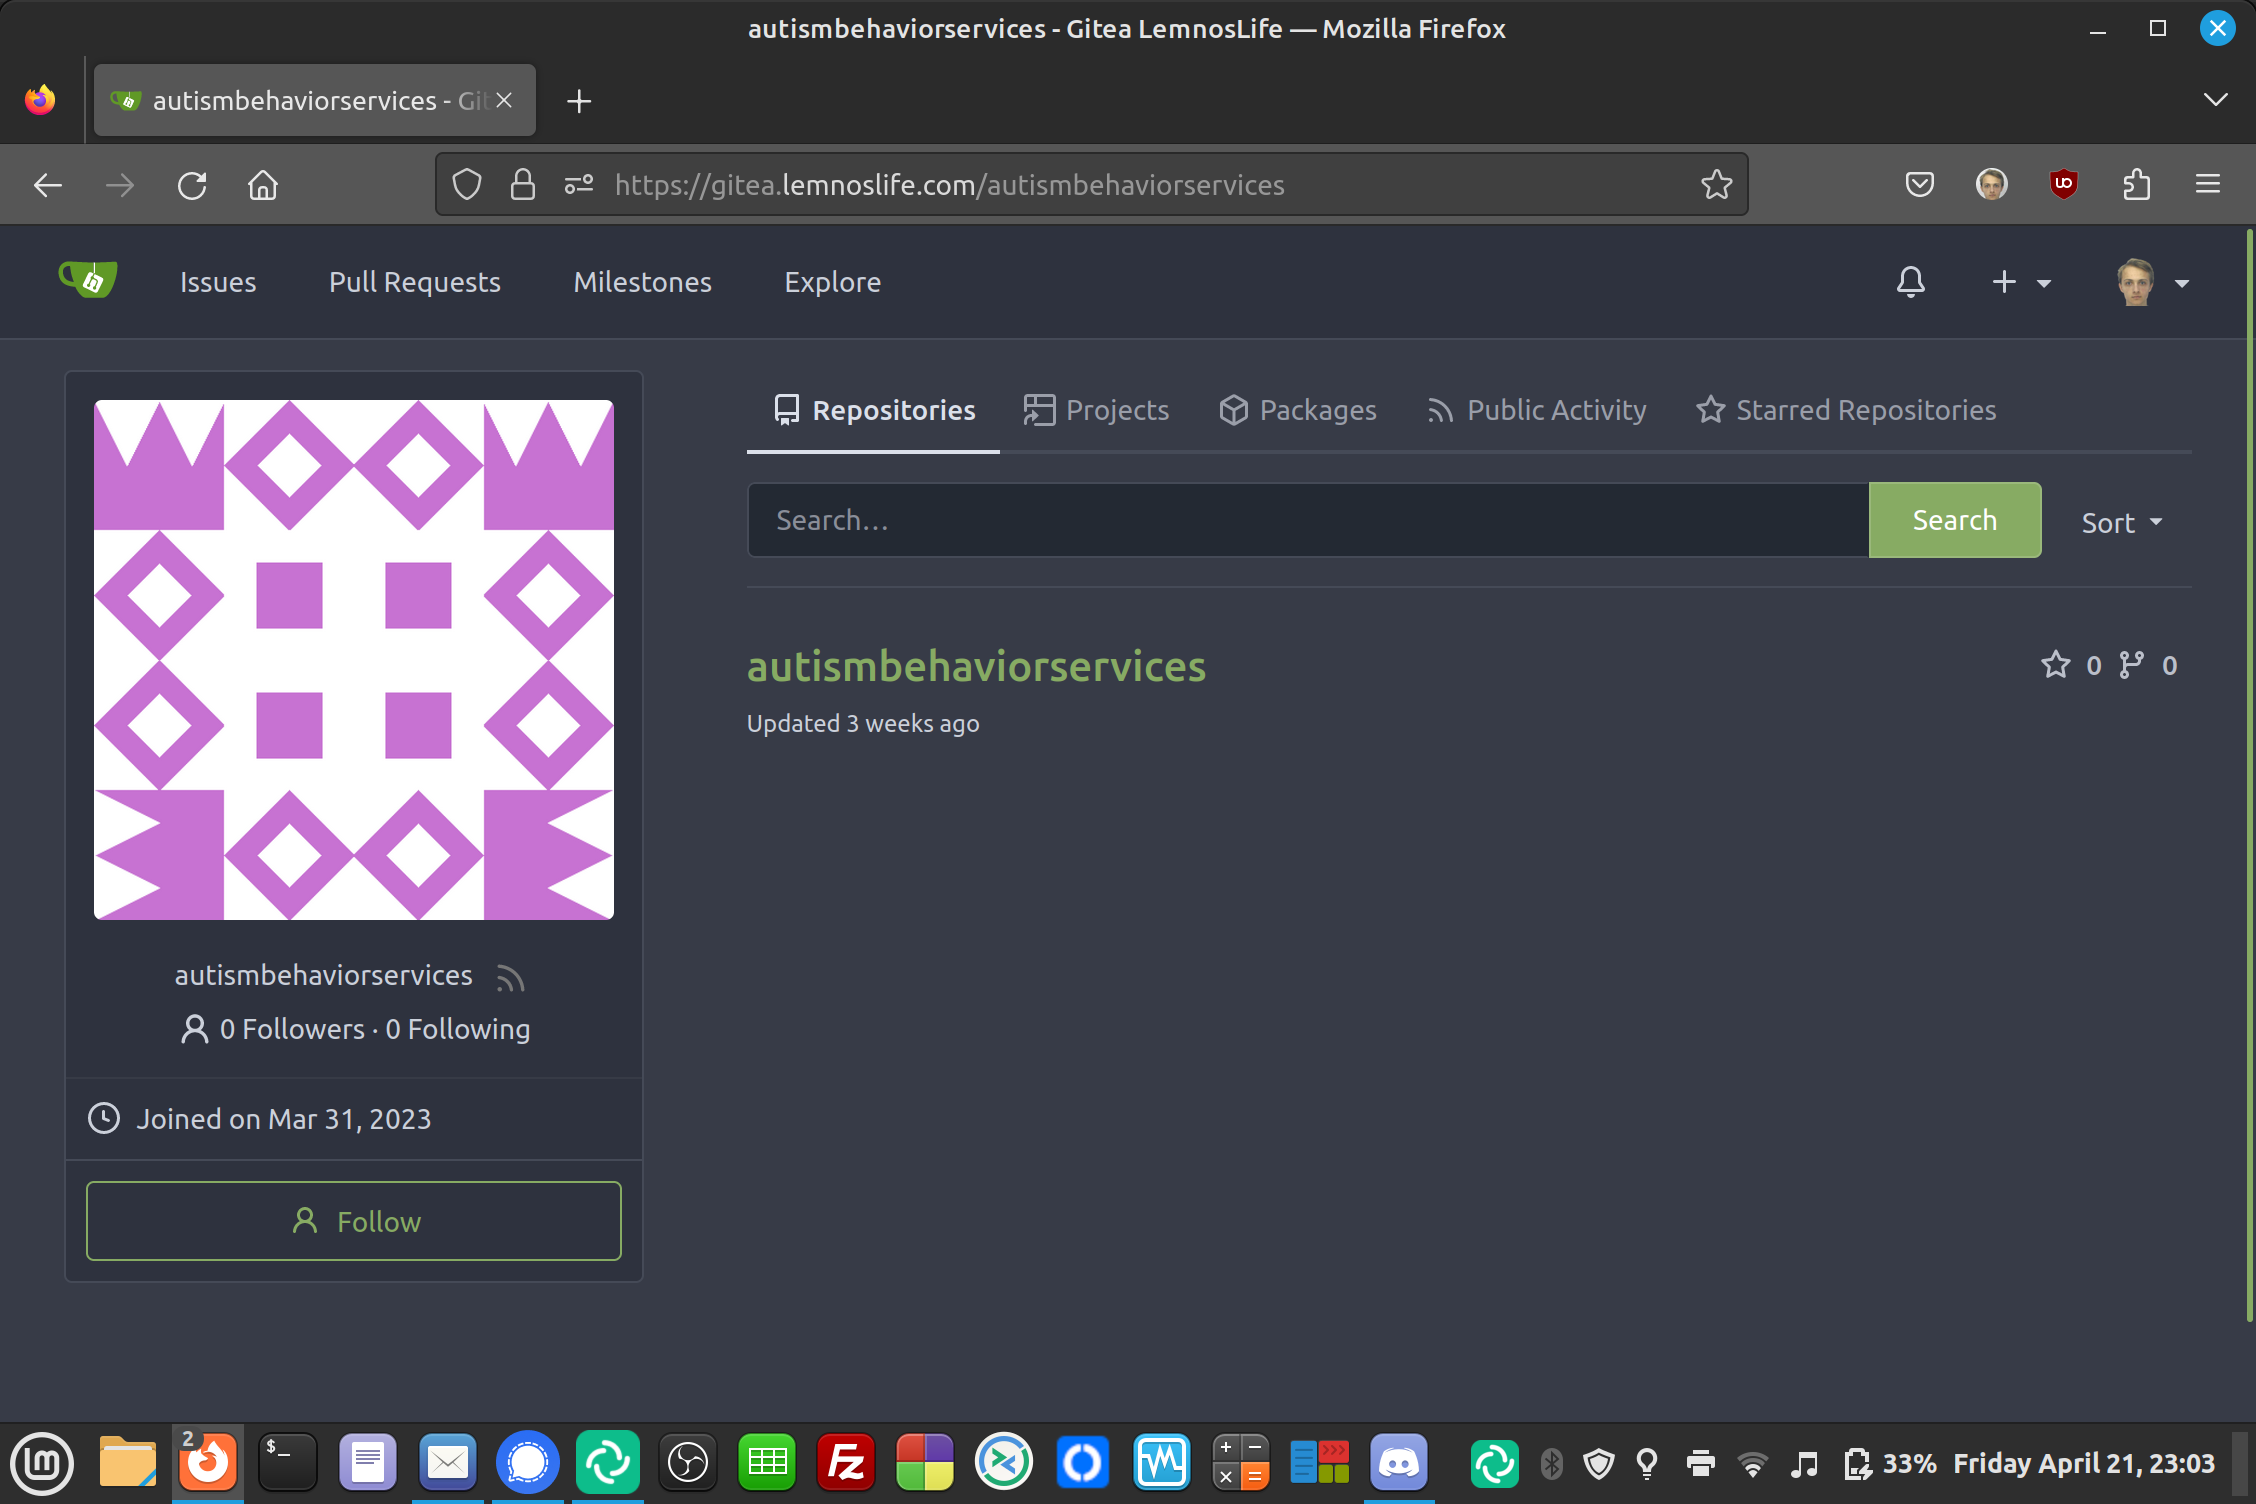Click the uBlock Origin extension icon
The image size is (2256, 1504).
pos(2063,184)
